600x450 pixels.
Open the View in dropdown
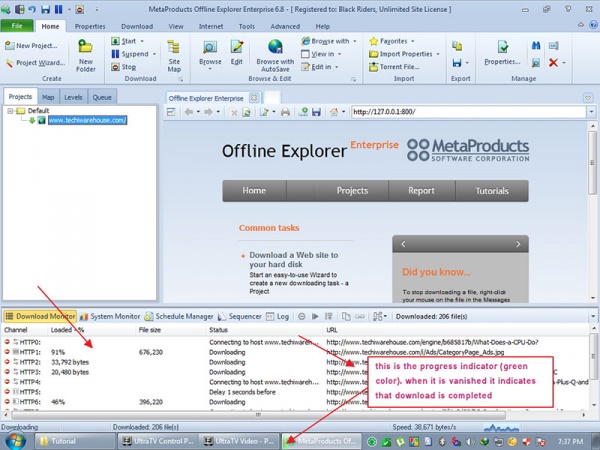(x=339, y=54)
